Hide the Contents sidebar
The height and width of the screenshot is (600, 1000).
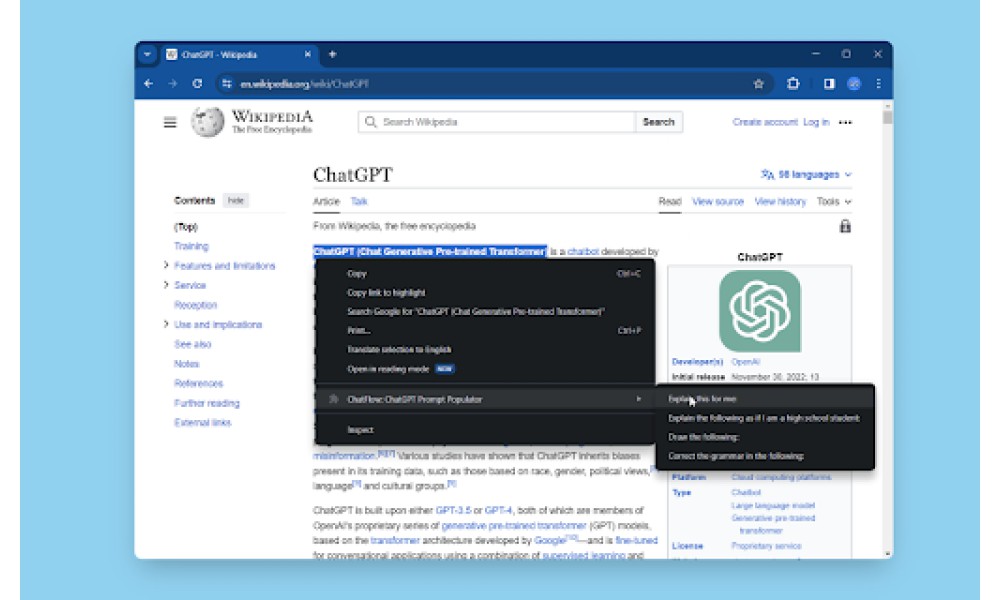[x=236, y=200]
